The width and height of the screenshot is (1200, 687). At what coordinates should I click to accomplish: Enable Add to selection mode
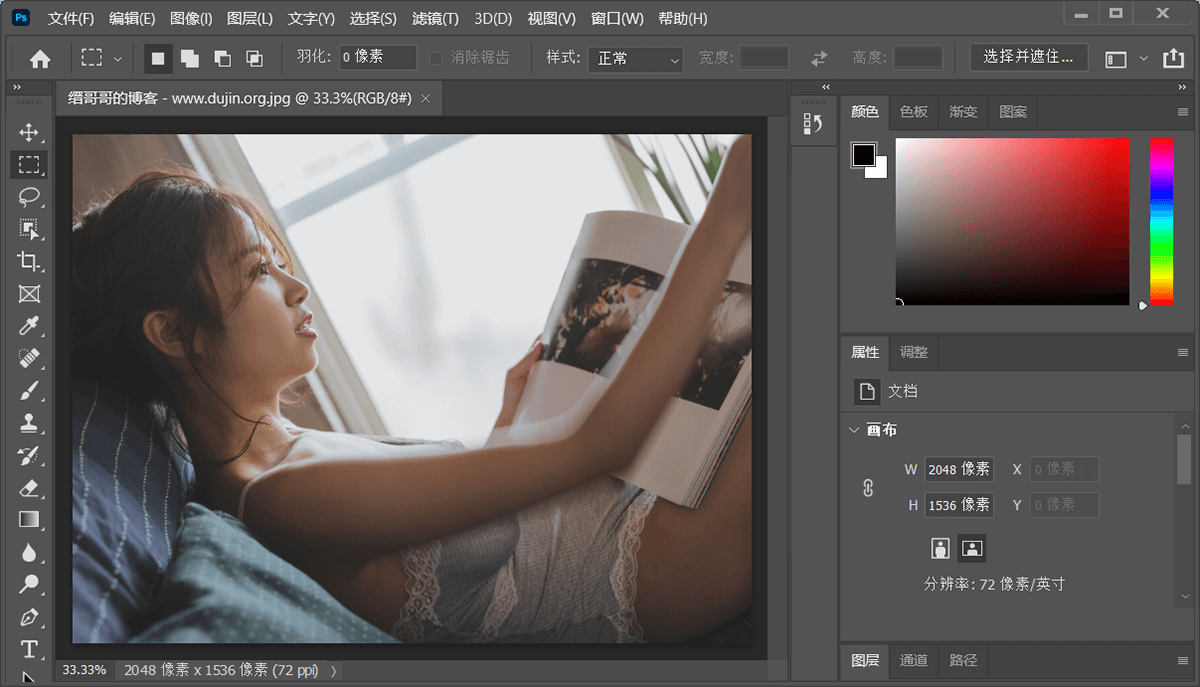coord(189,58)
